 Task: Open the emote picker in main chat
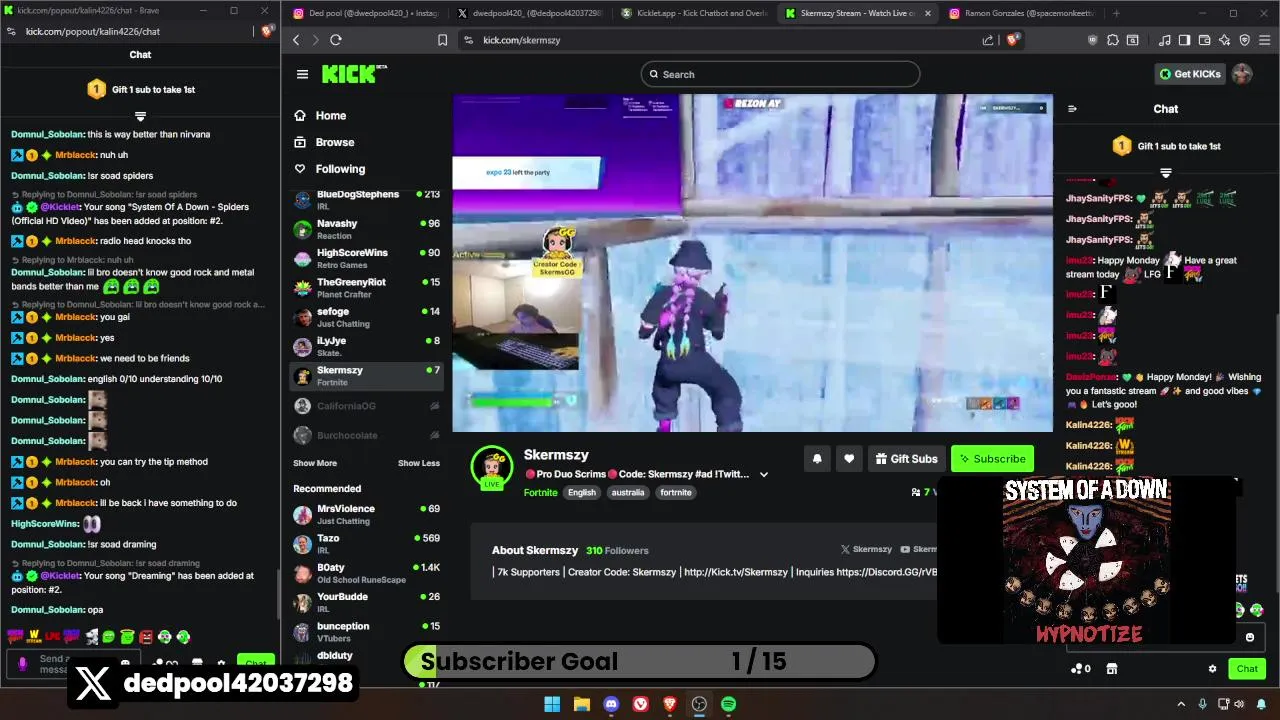click(x=1249, y=637)
